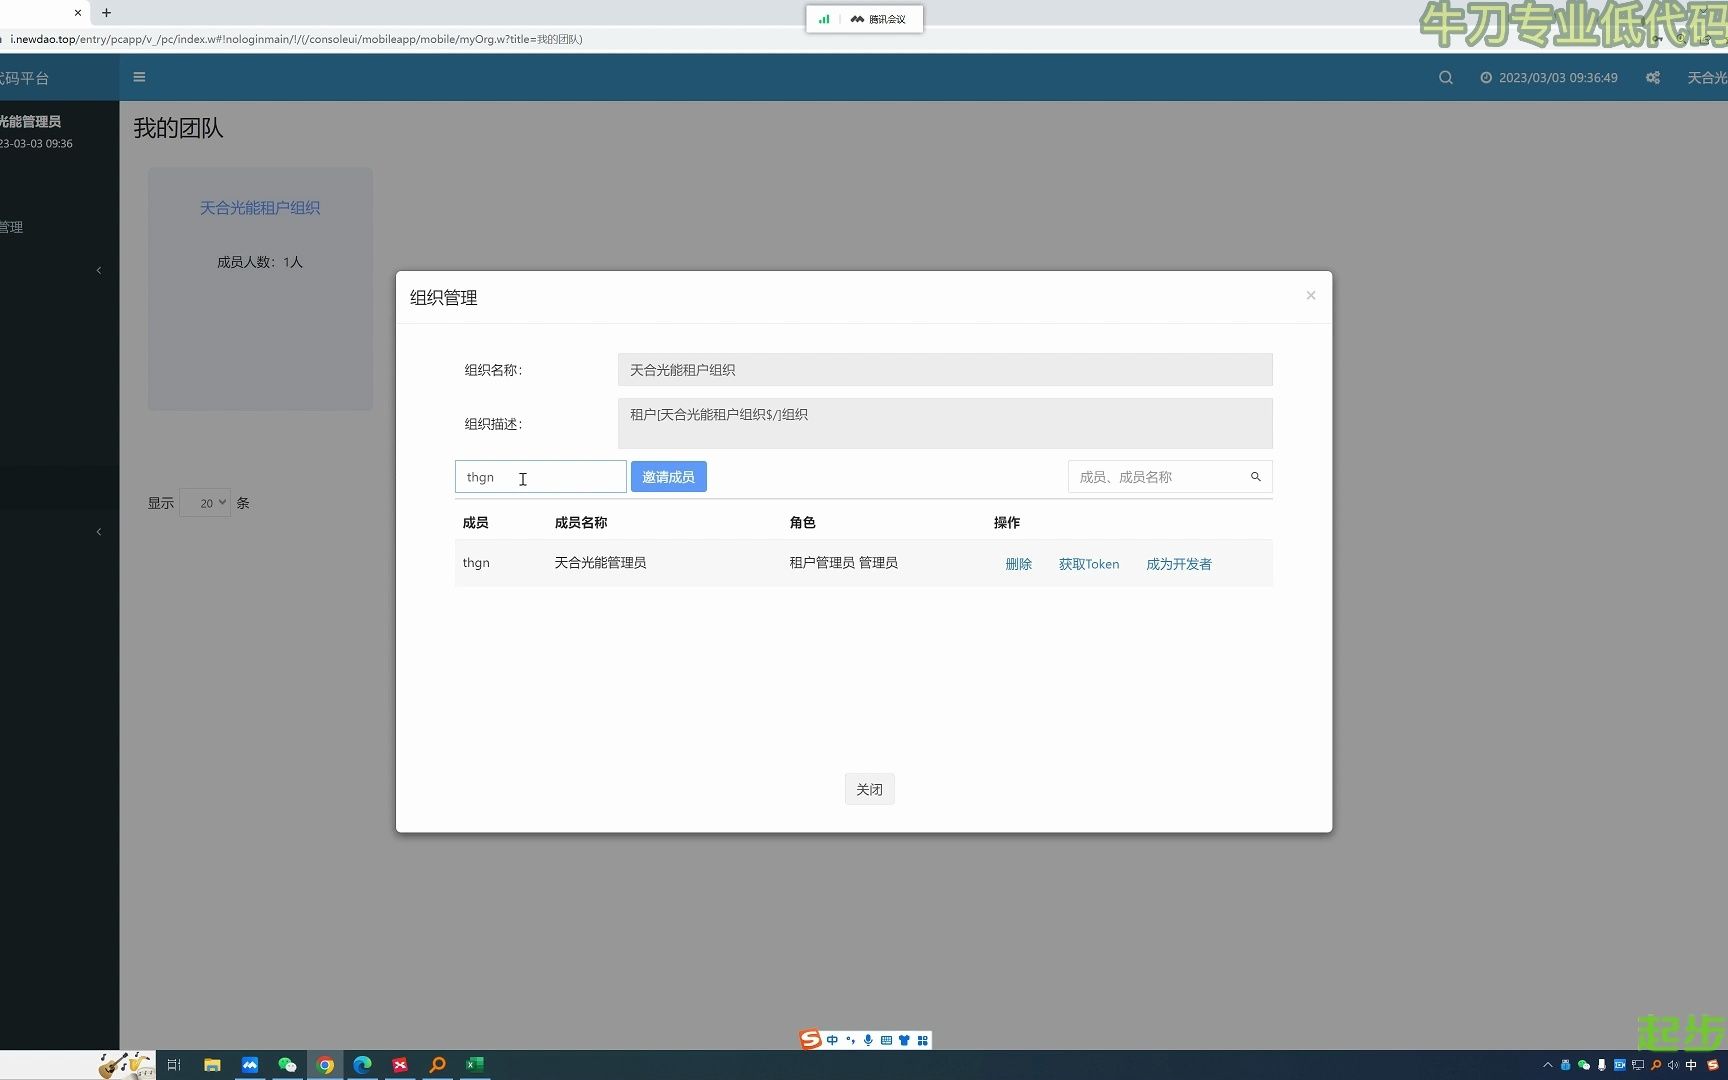Click the member name cell 天合光能管理员
This screenshot has width=1728, height=1080.
point(600,563)
